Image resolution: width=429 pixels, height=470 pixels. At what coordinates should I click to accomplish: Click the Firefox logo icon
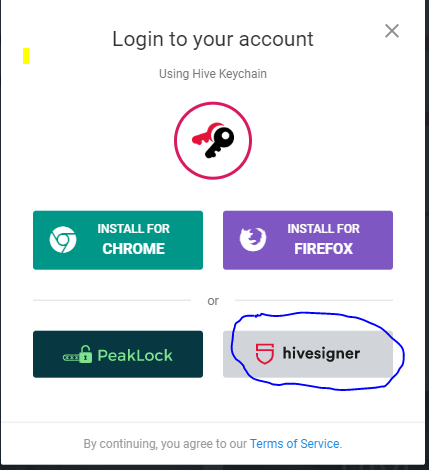point(253,240)
